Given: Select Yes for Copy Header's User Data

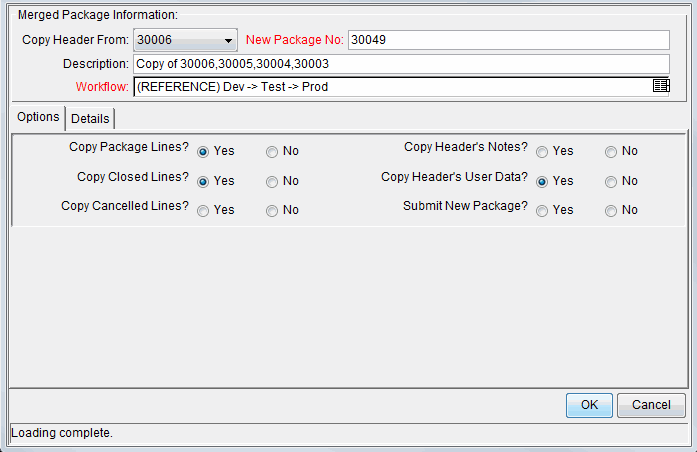Looking at the screenshot, I should 542,181.
